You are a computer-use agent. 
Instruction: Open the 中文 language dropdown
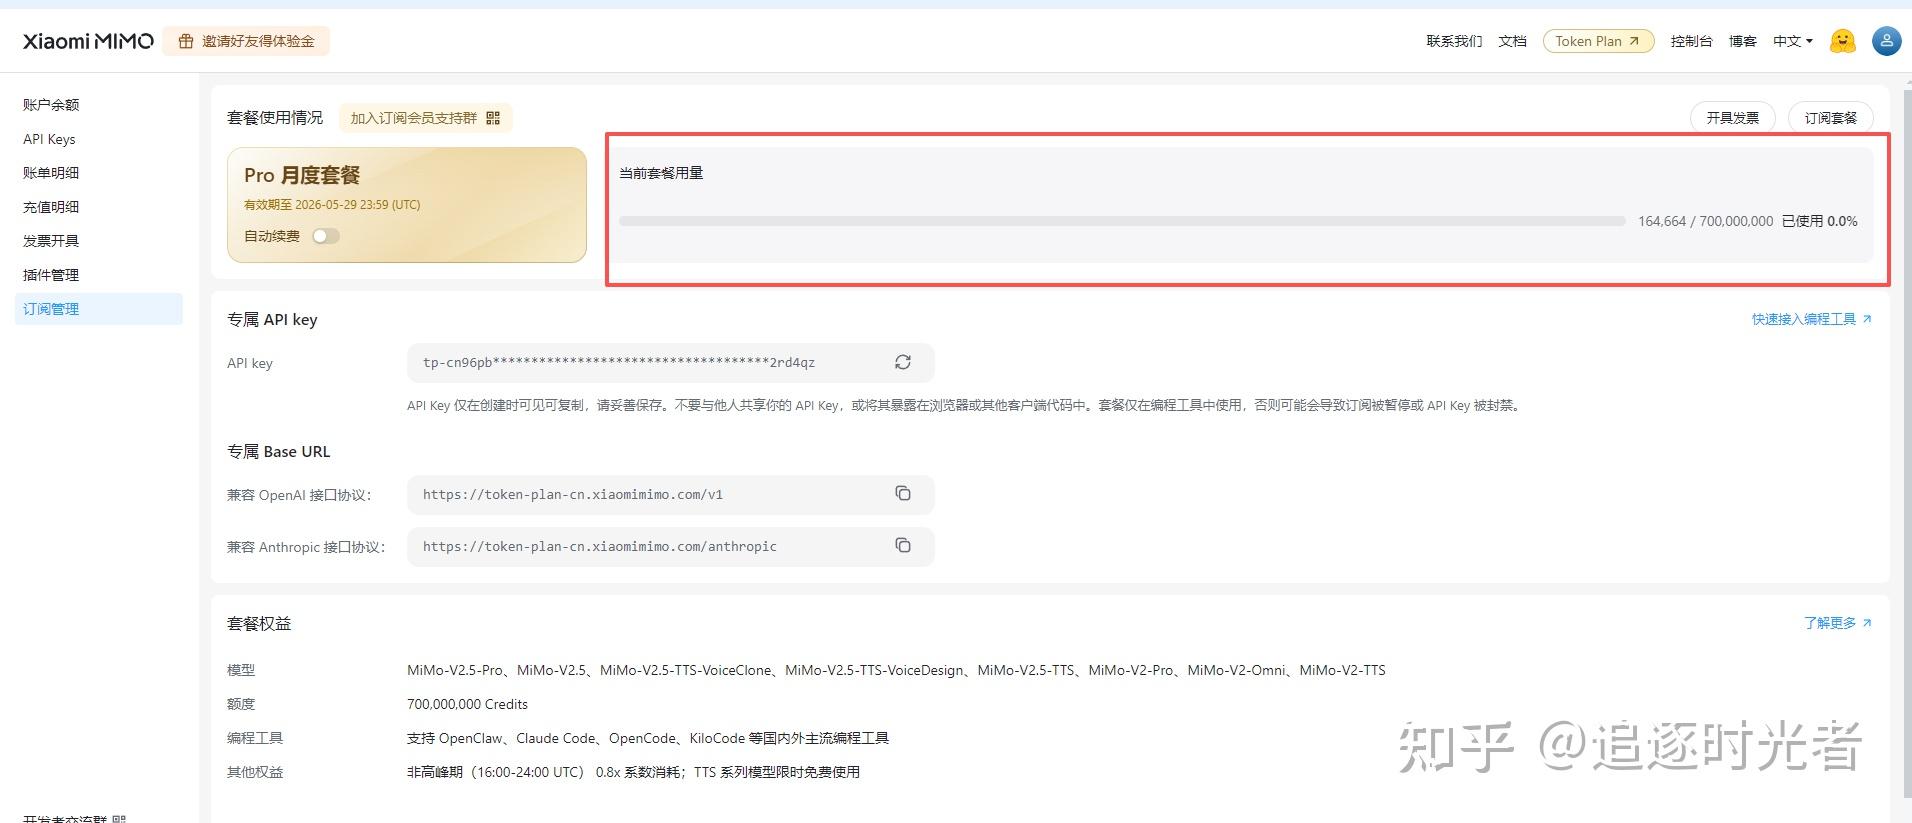point(1792,41)
